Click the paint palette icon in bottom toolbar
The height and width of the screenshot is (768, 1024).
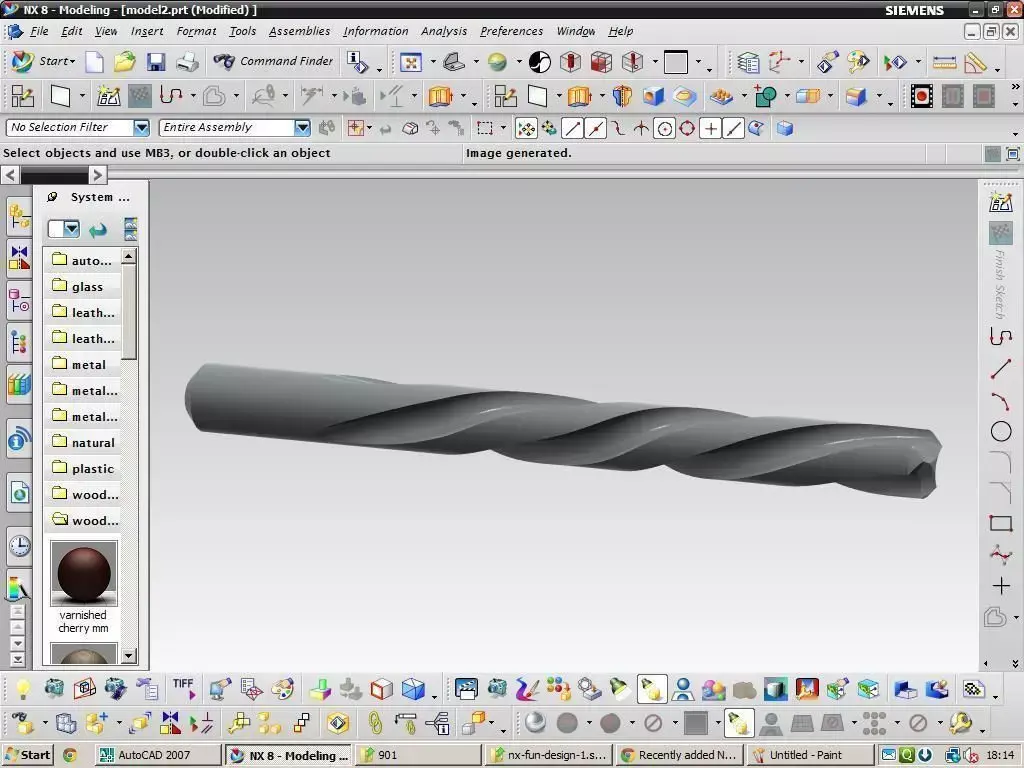click(282, 689)
